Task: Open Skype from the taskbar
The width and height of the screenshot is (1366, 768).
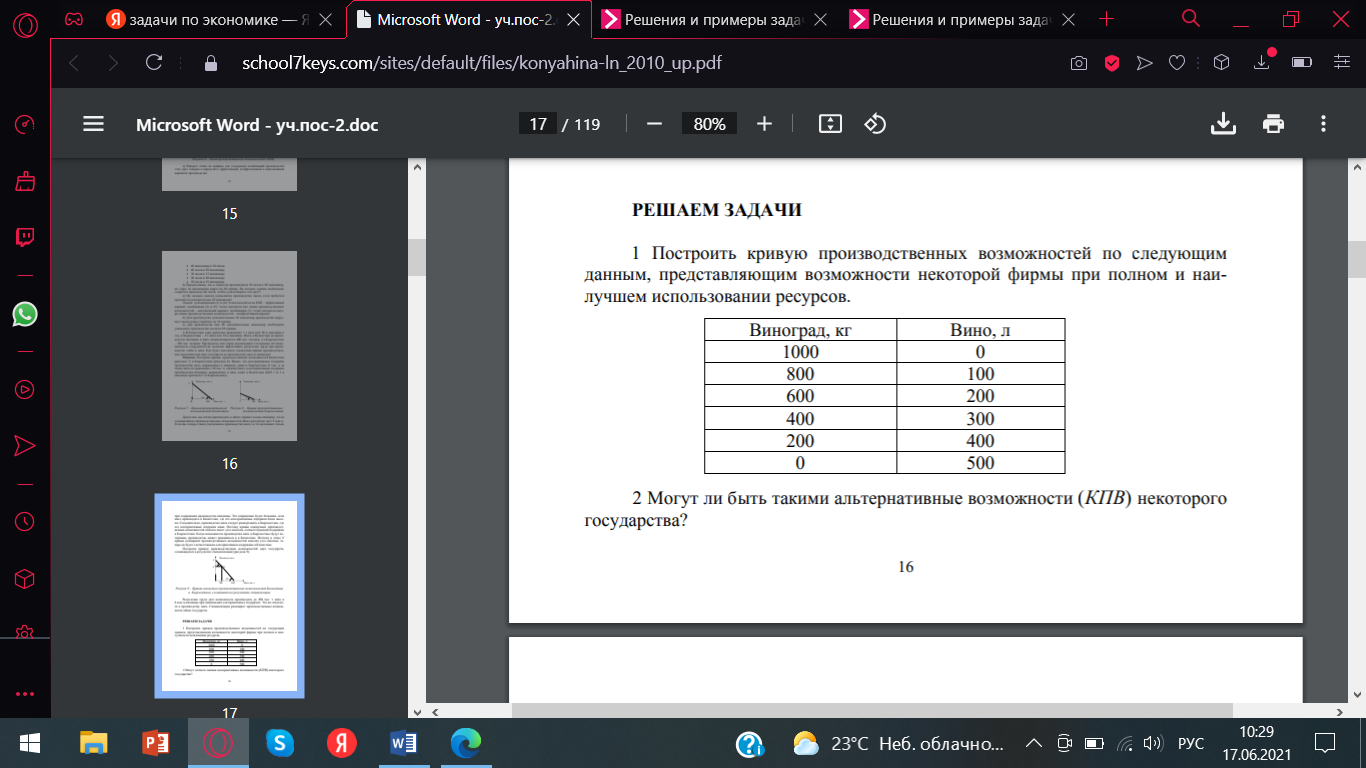Action: (x=279, y=743)
